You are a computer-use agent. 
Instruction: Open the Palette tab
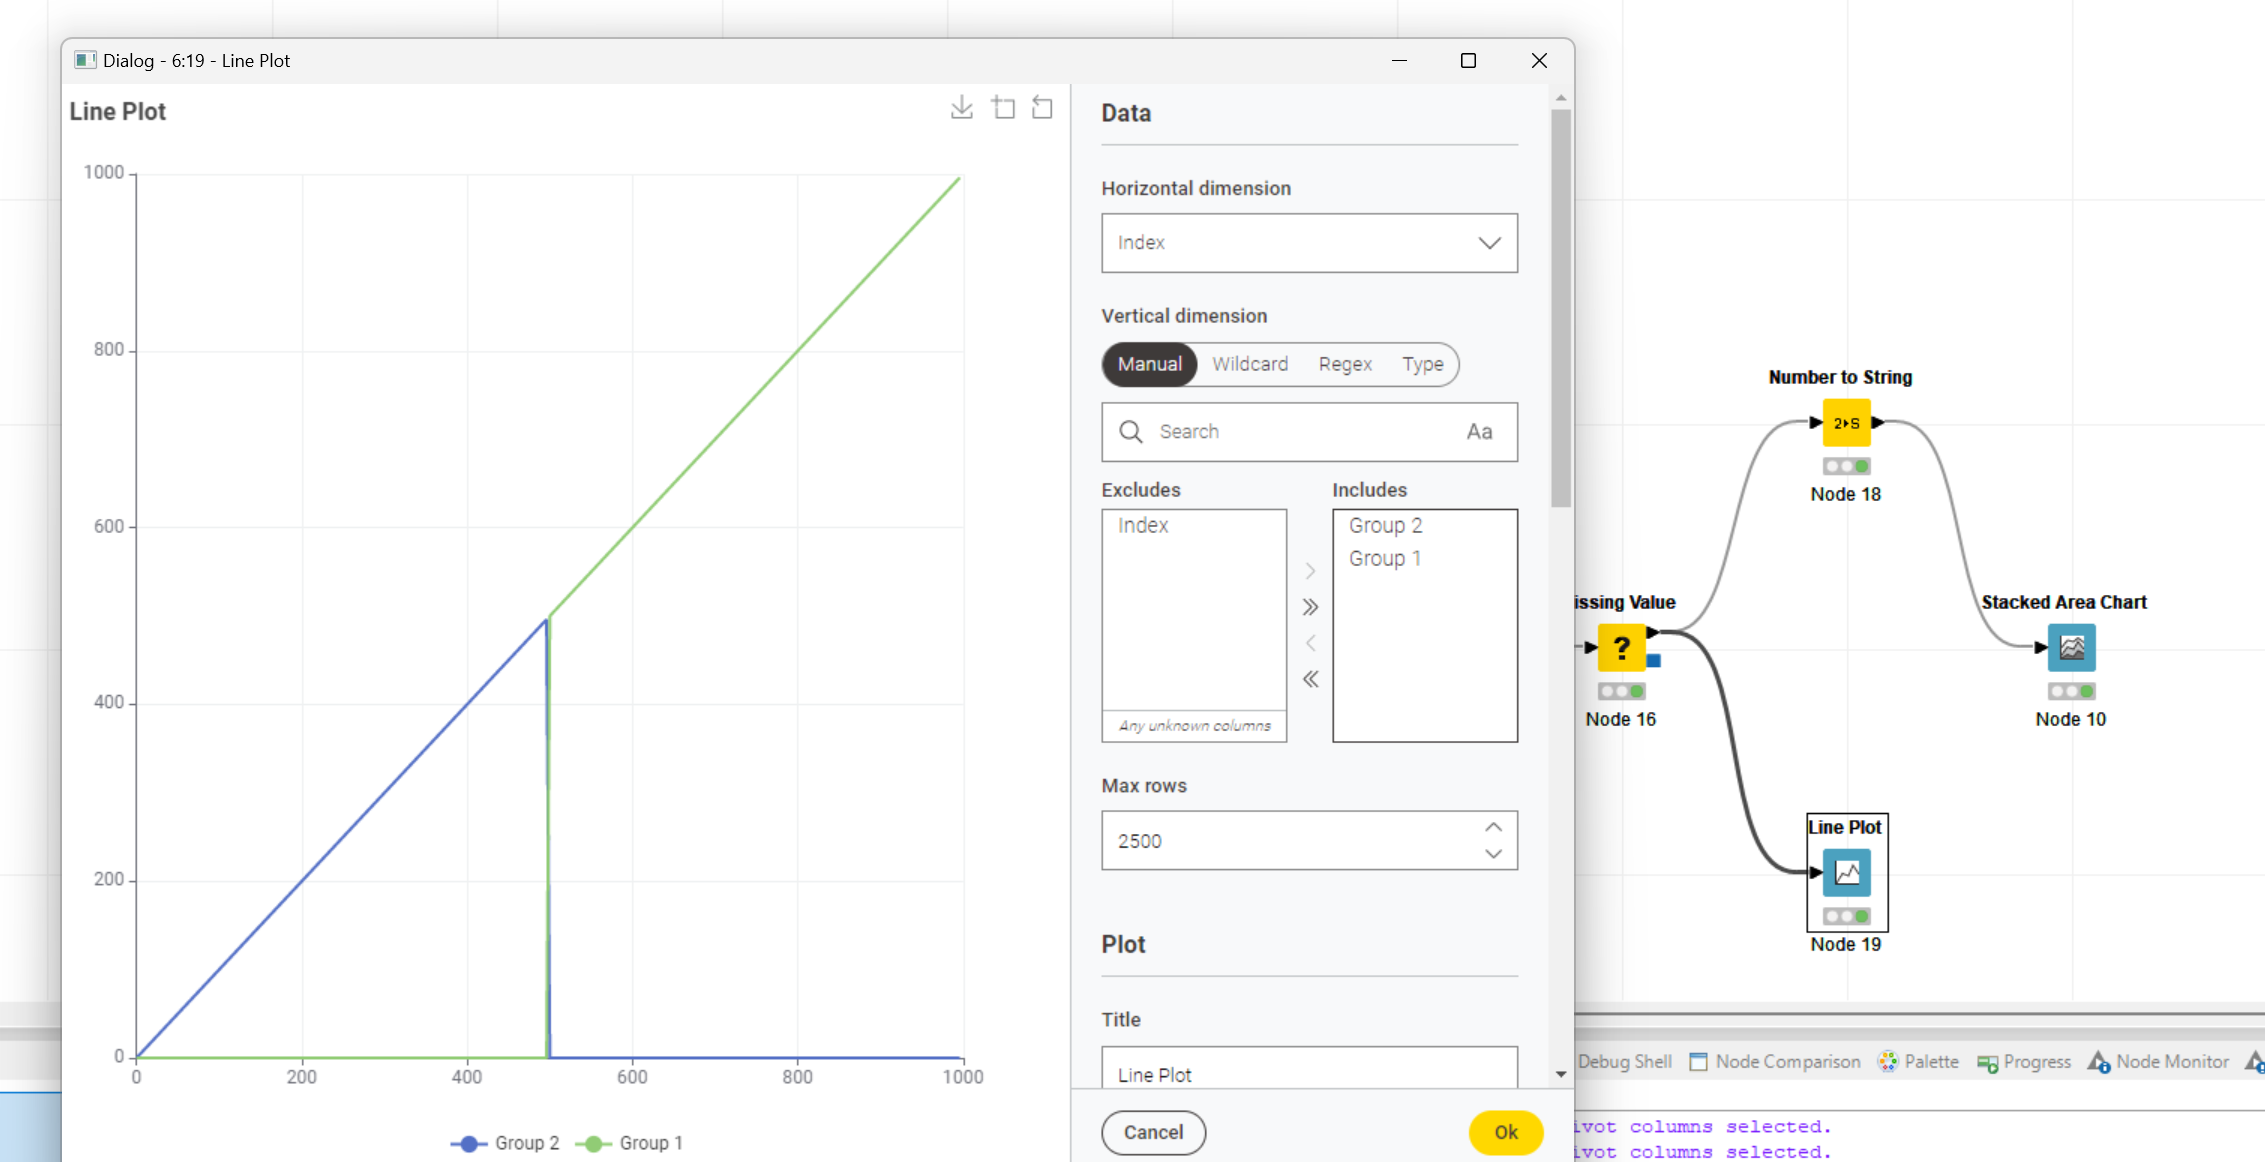(1918, 1062)
